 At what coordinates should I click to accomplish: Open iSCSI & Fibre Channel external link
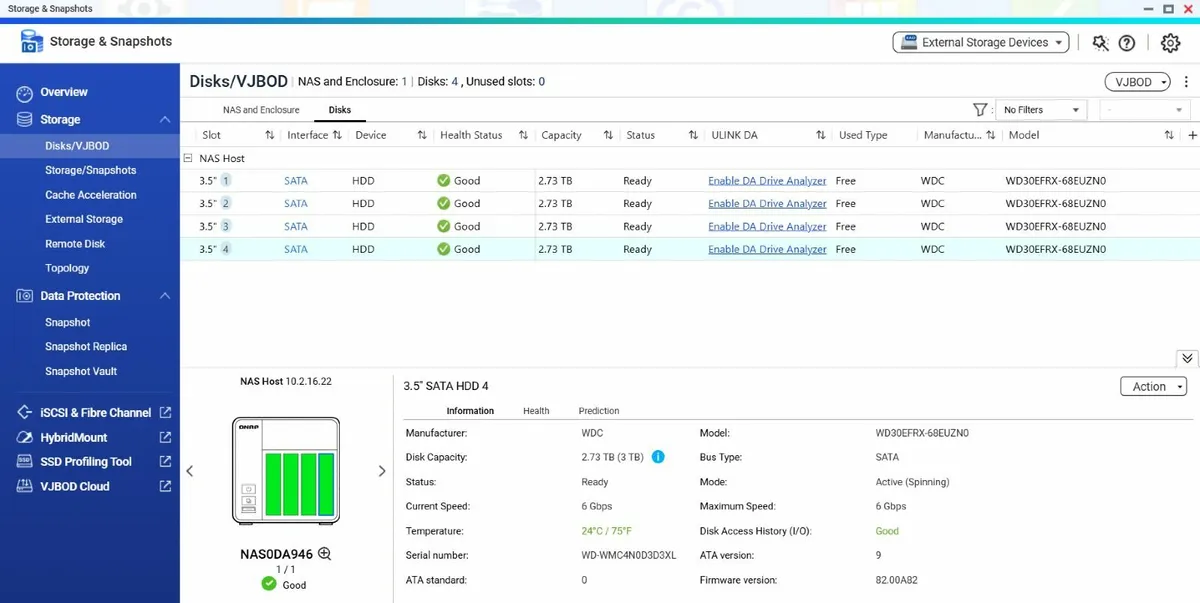pyautogui.click(x=165, y=413)
